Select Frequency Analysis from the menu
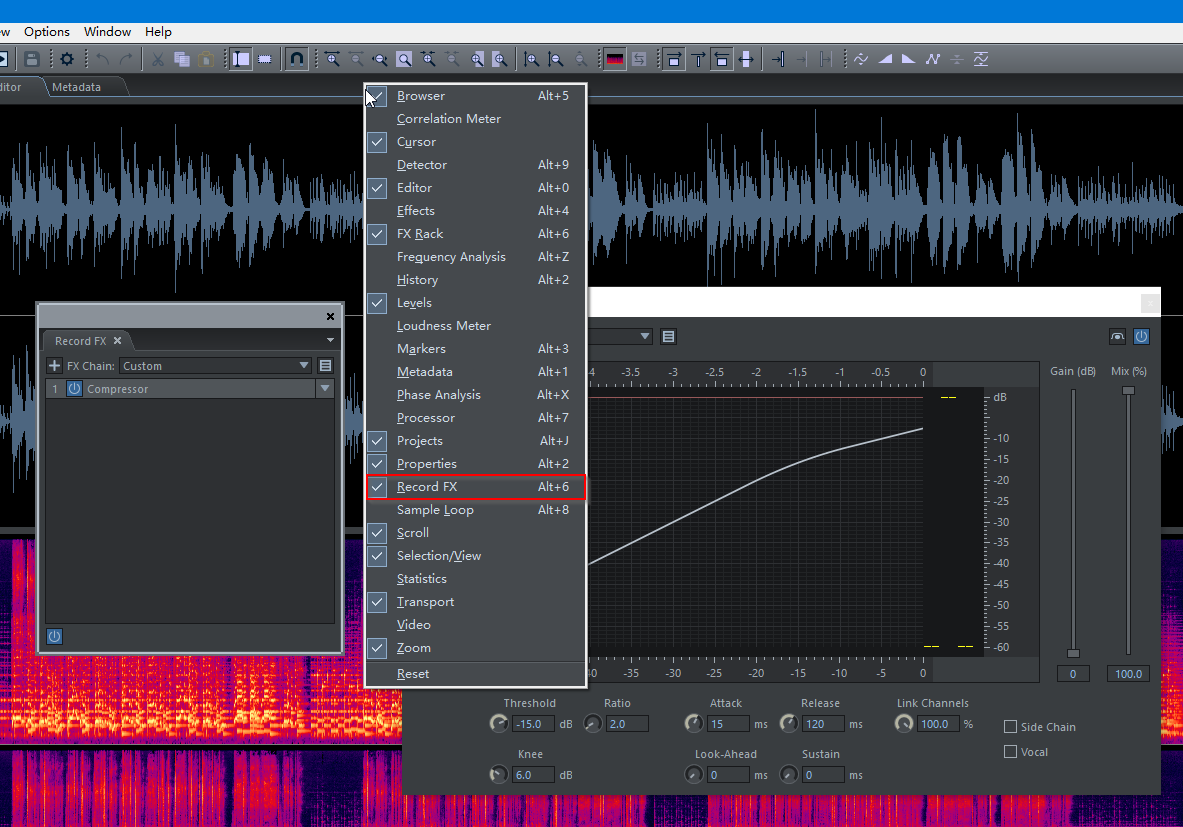1183x827 pixels. tap(451, 257)
